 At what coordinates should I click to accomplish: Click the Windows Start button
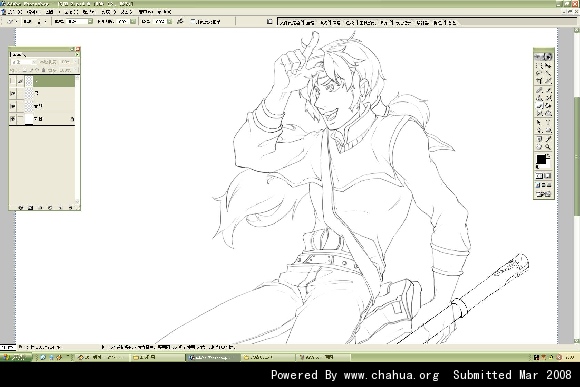[x=16, y=357]
